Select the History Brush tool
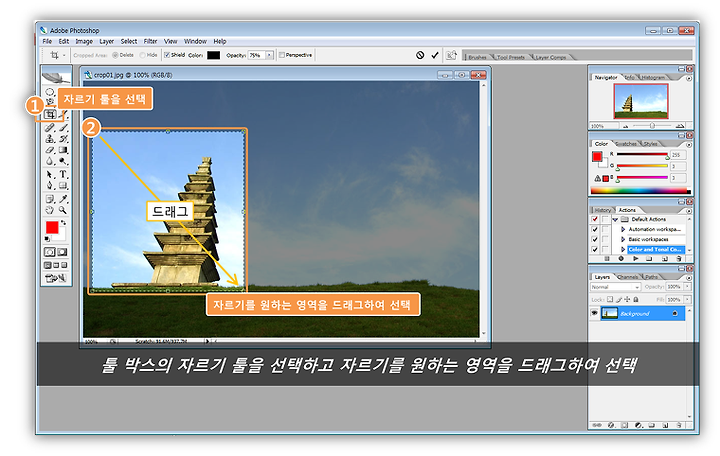The image size is (720, 456). 63,139
